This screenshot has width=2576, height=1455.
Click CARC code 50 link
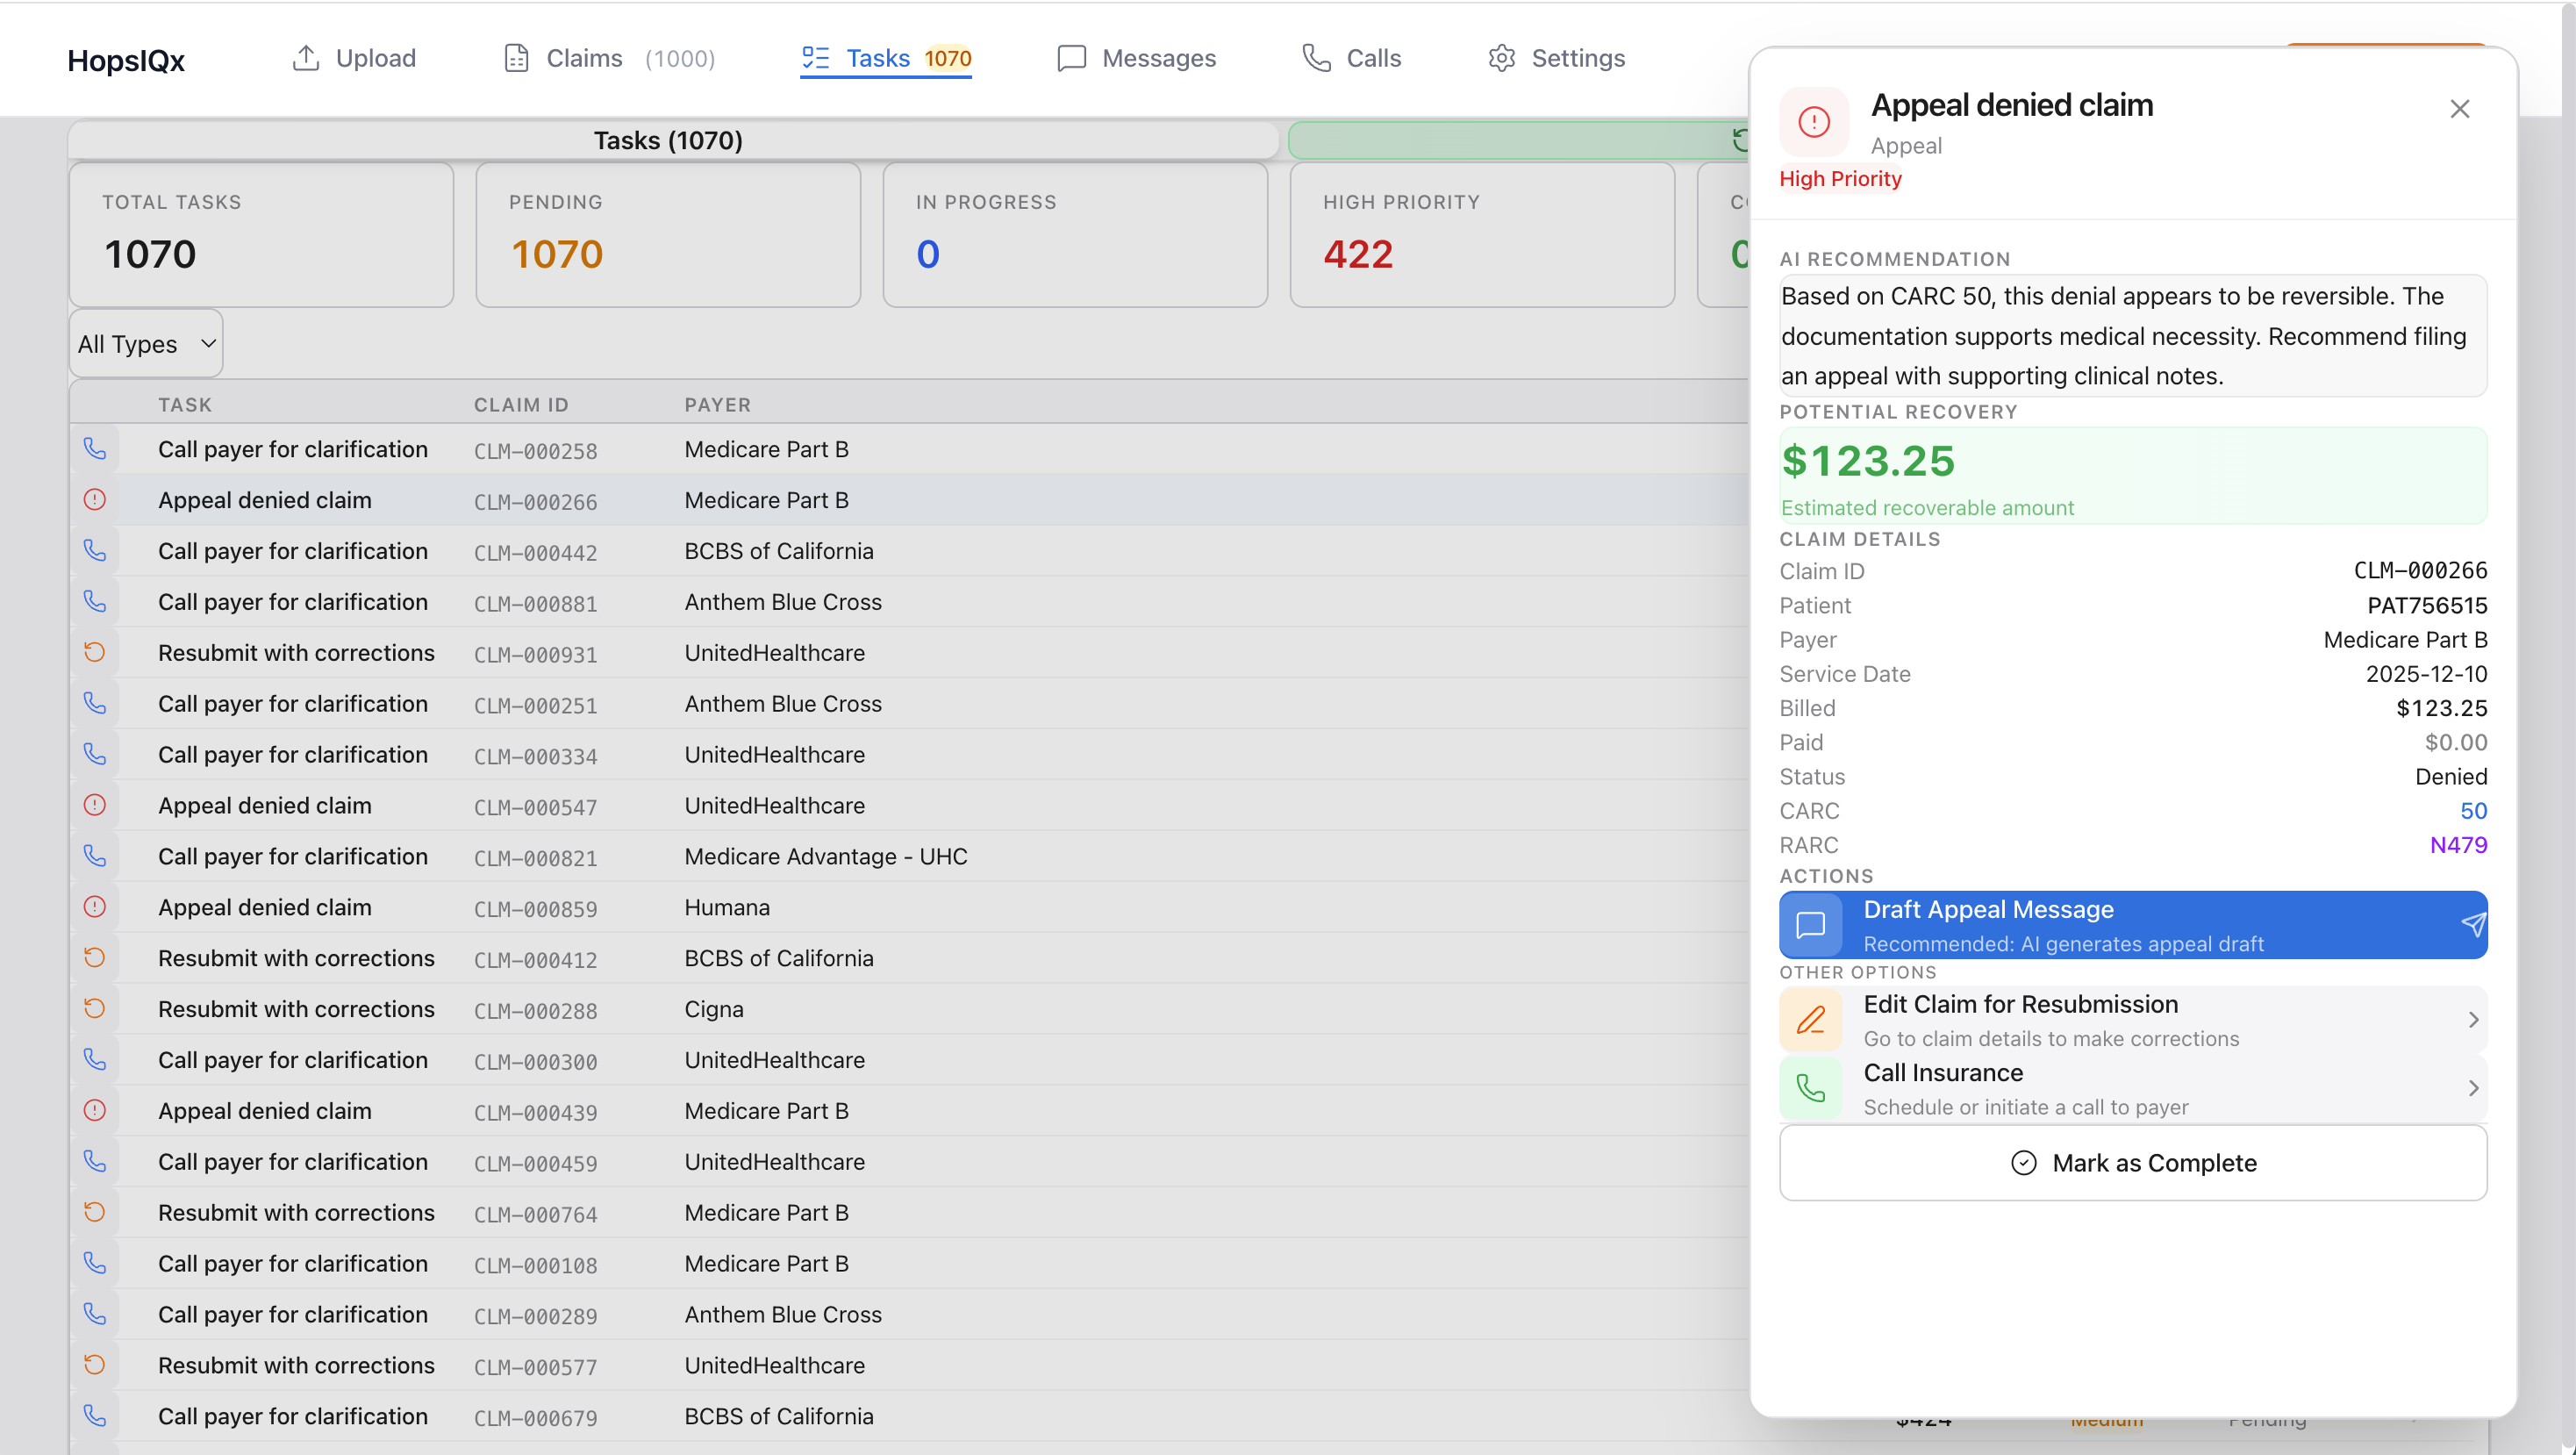tap(2472, 811)
